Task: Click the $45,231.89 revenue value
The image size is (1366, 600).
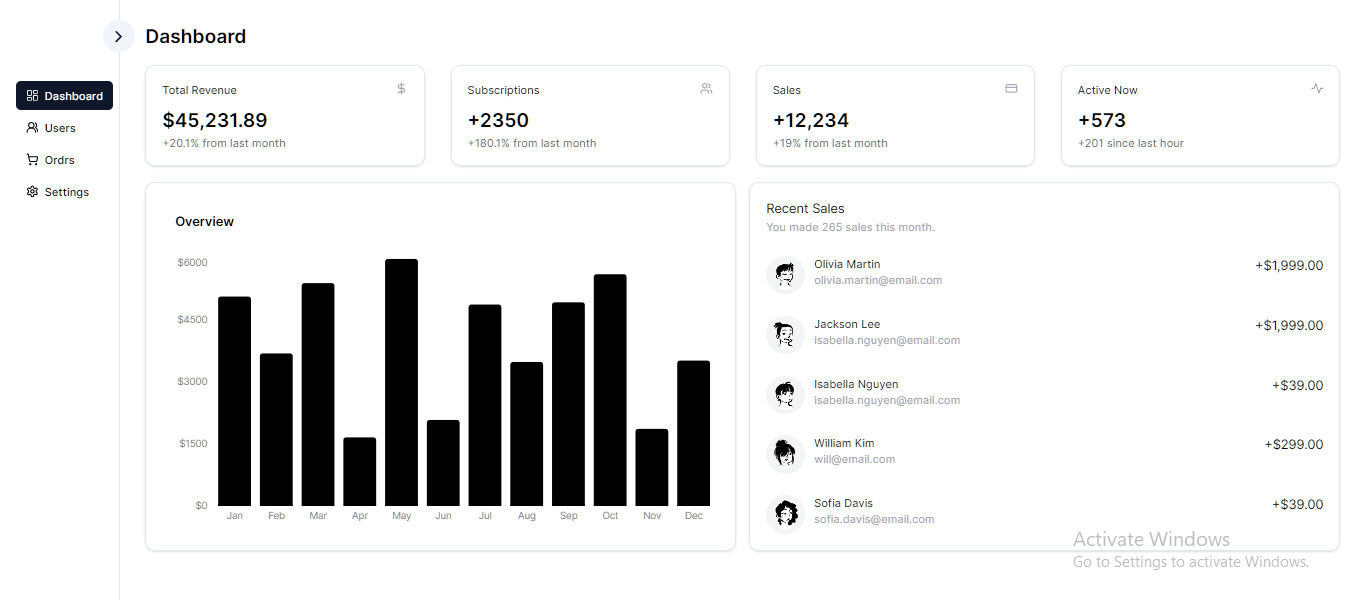Action: [215, 120]
